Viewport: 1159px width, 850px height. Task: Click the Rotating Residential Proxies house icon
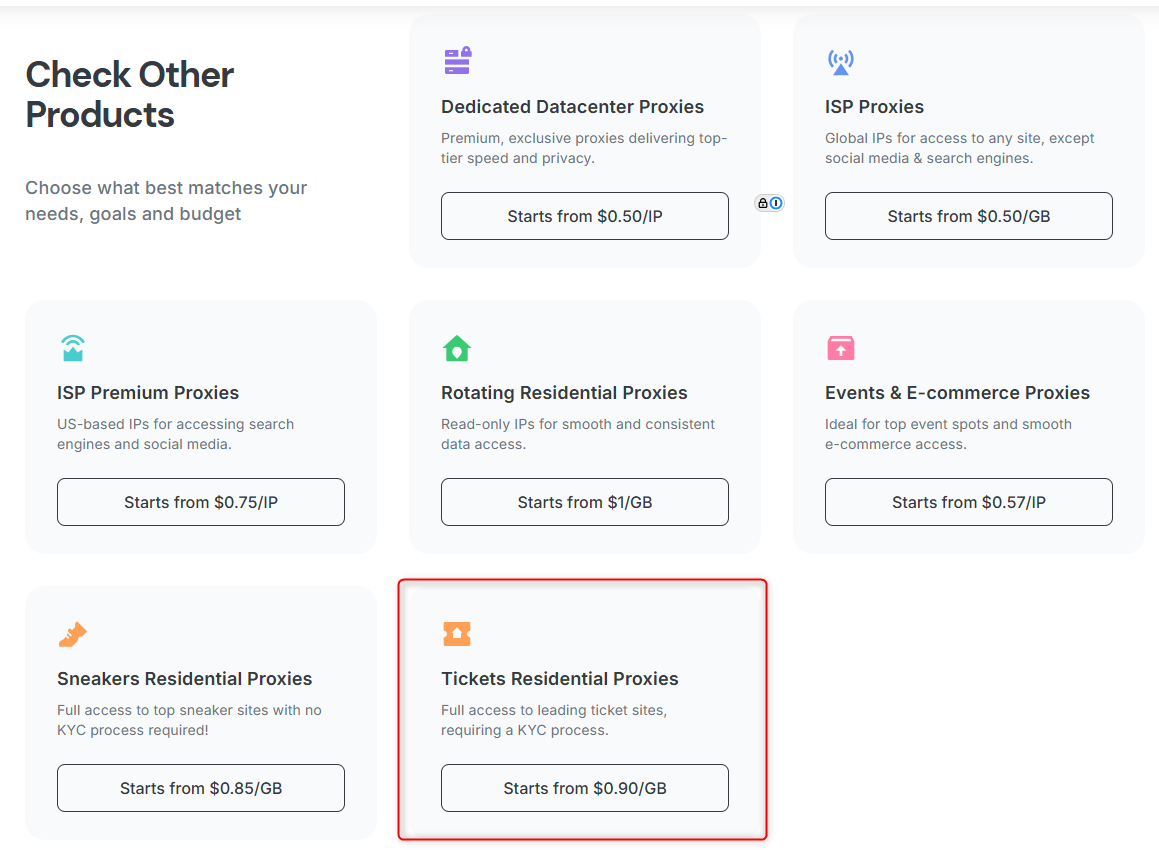[456, 348]
